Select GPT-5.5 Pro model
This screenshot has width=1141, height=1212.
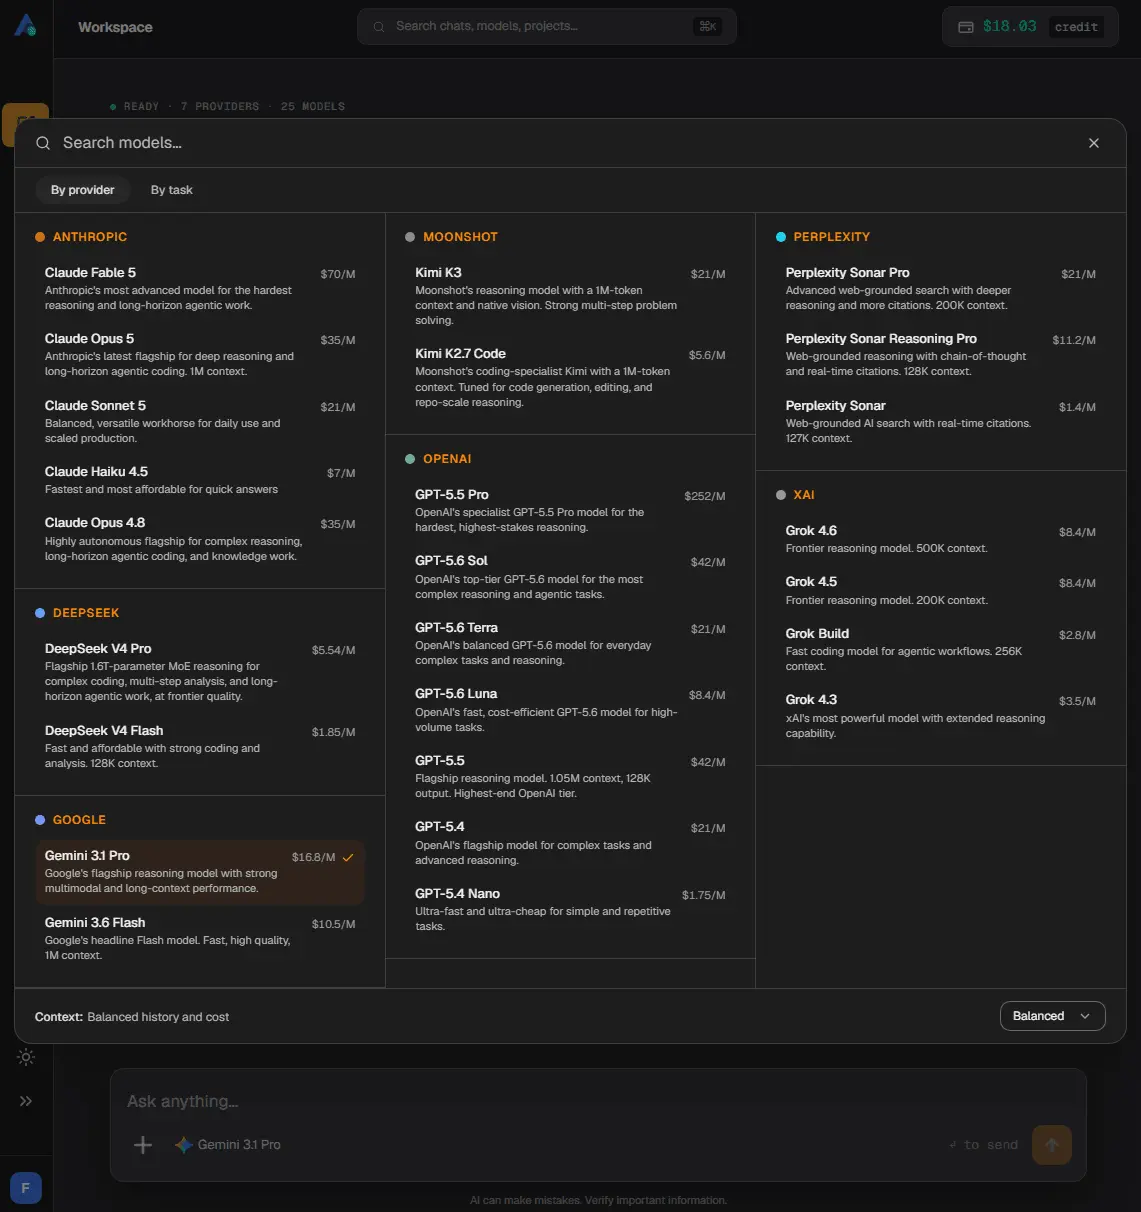click(570, 510)
